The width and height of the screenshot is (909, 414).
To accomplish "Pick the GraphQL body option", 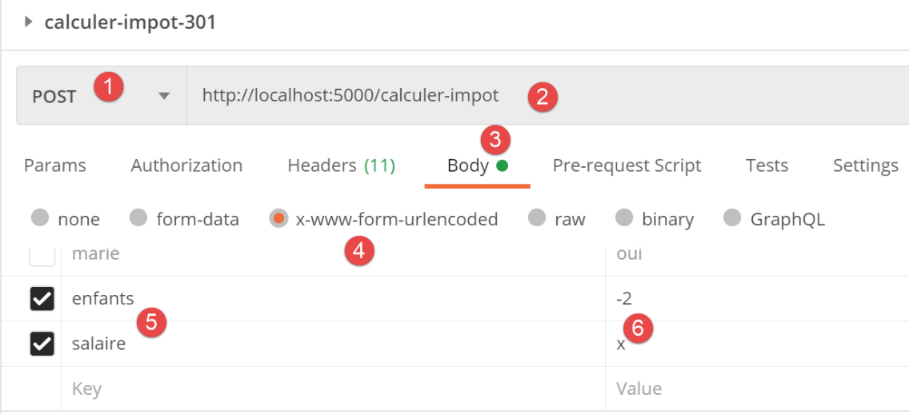I will click(x=733, y=219).
